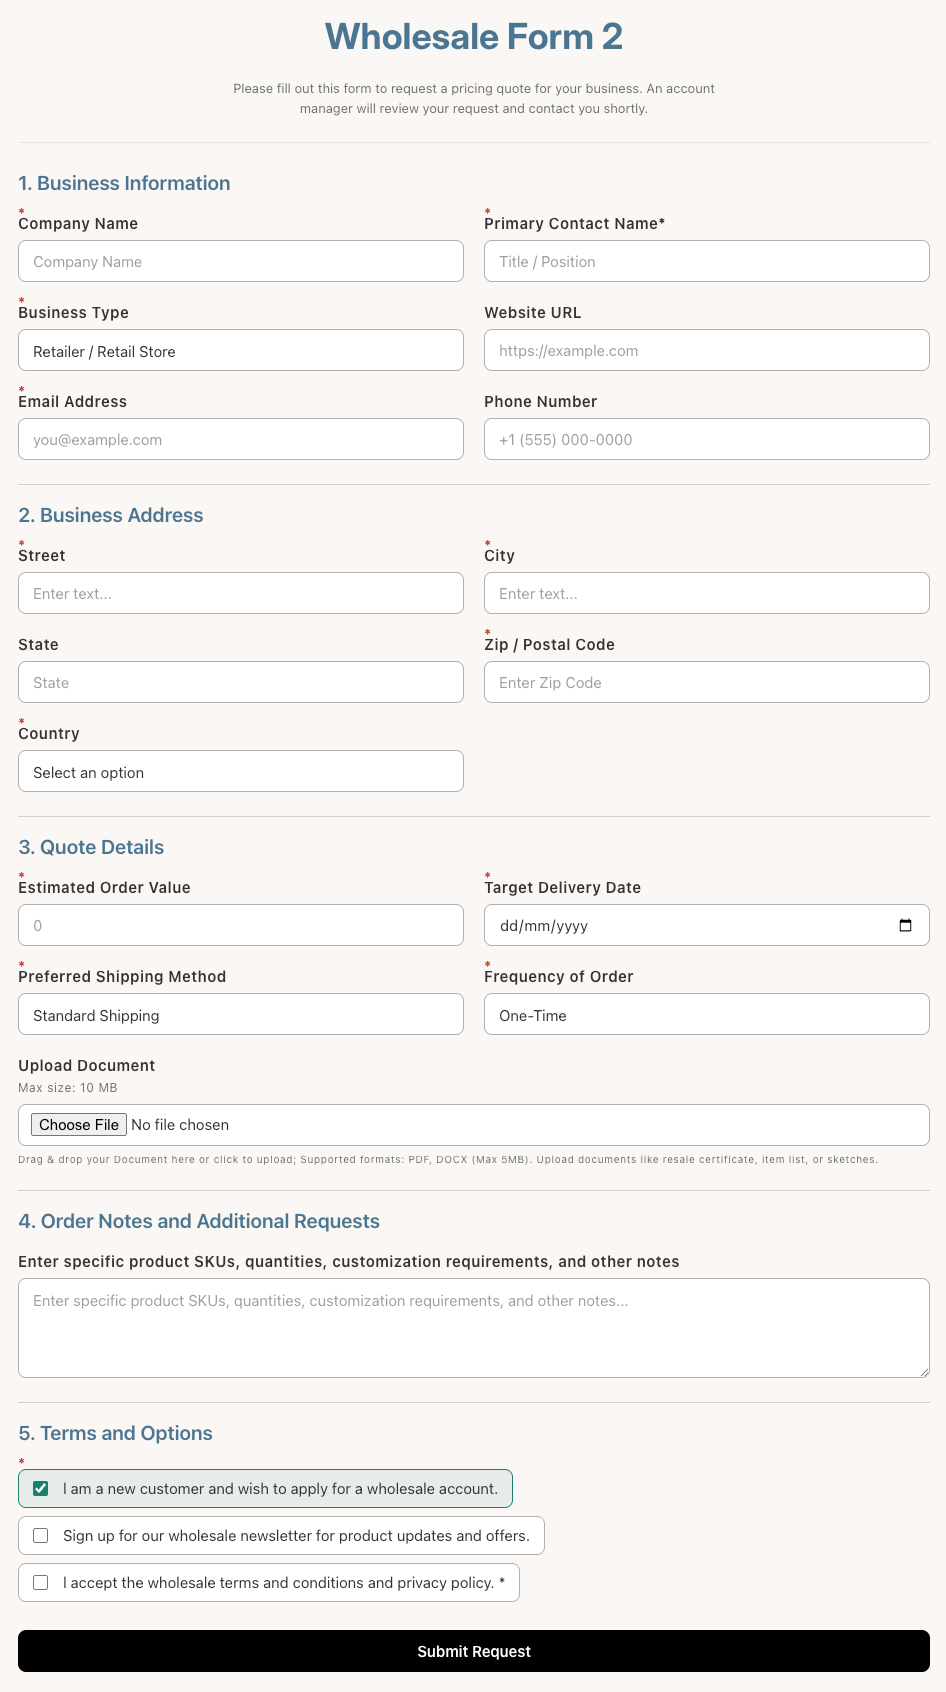Accept the wholesale terms and conditions checkbox

pyautogui.click(x=41, y=1582)
